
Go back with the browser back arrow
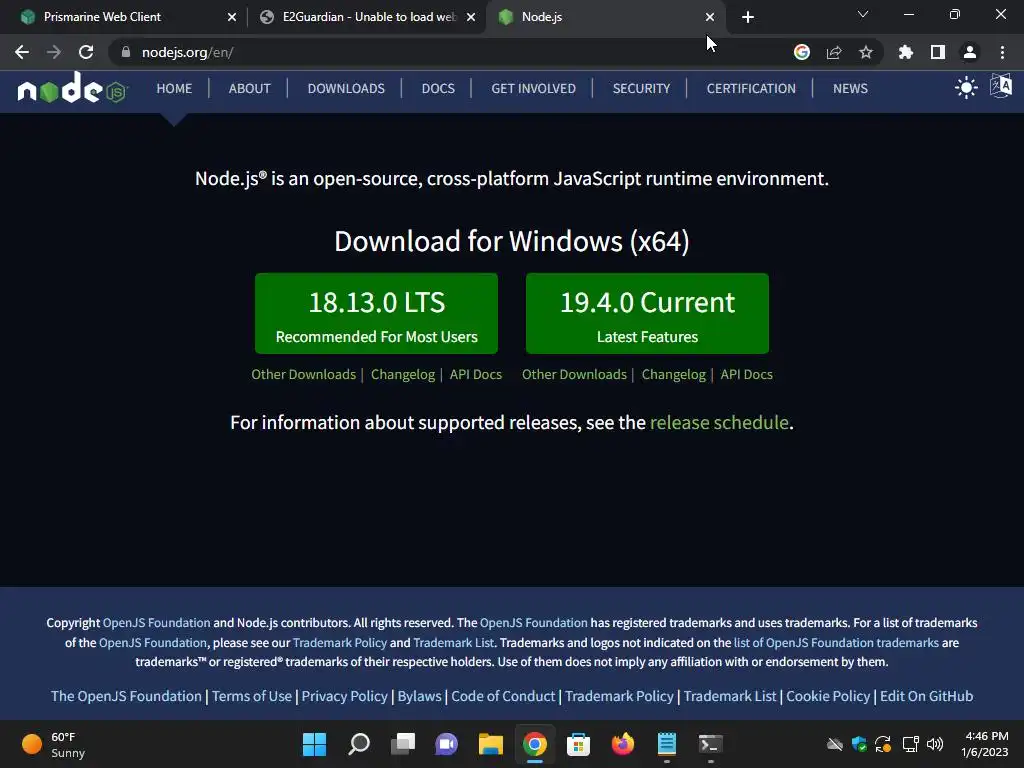pyautogui.click(x=22, y=52)
